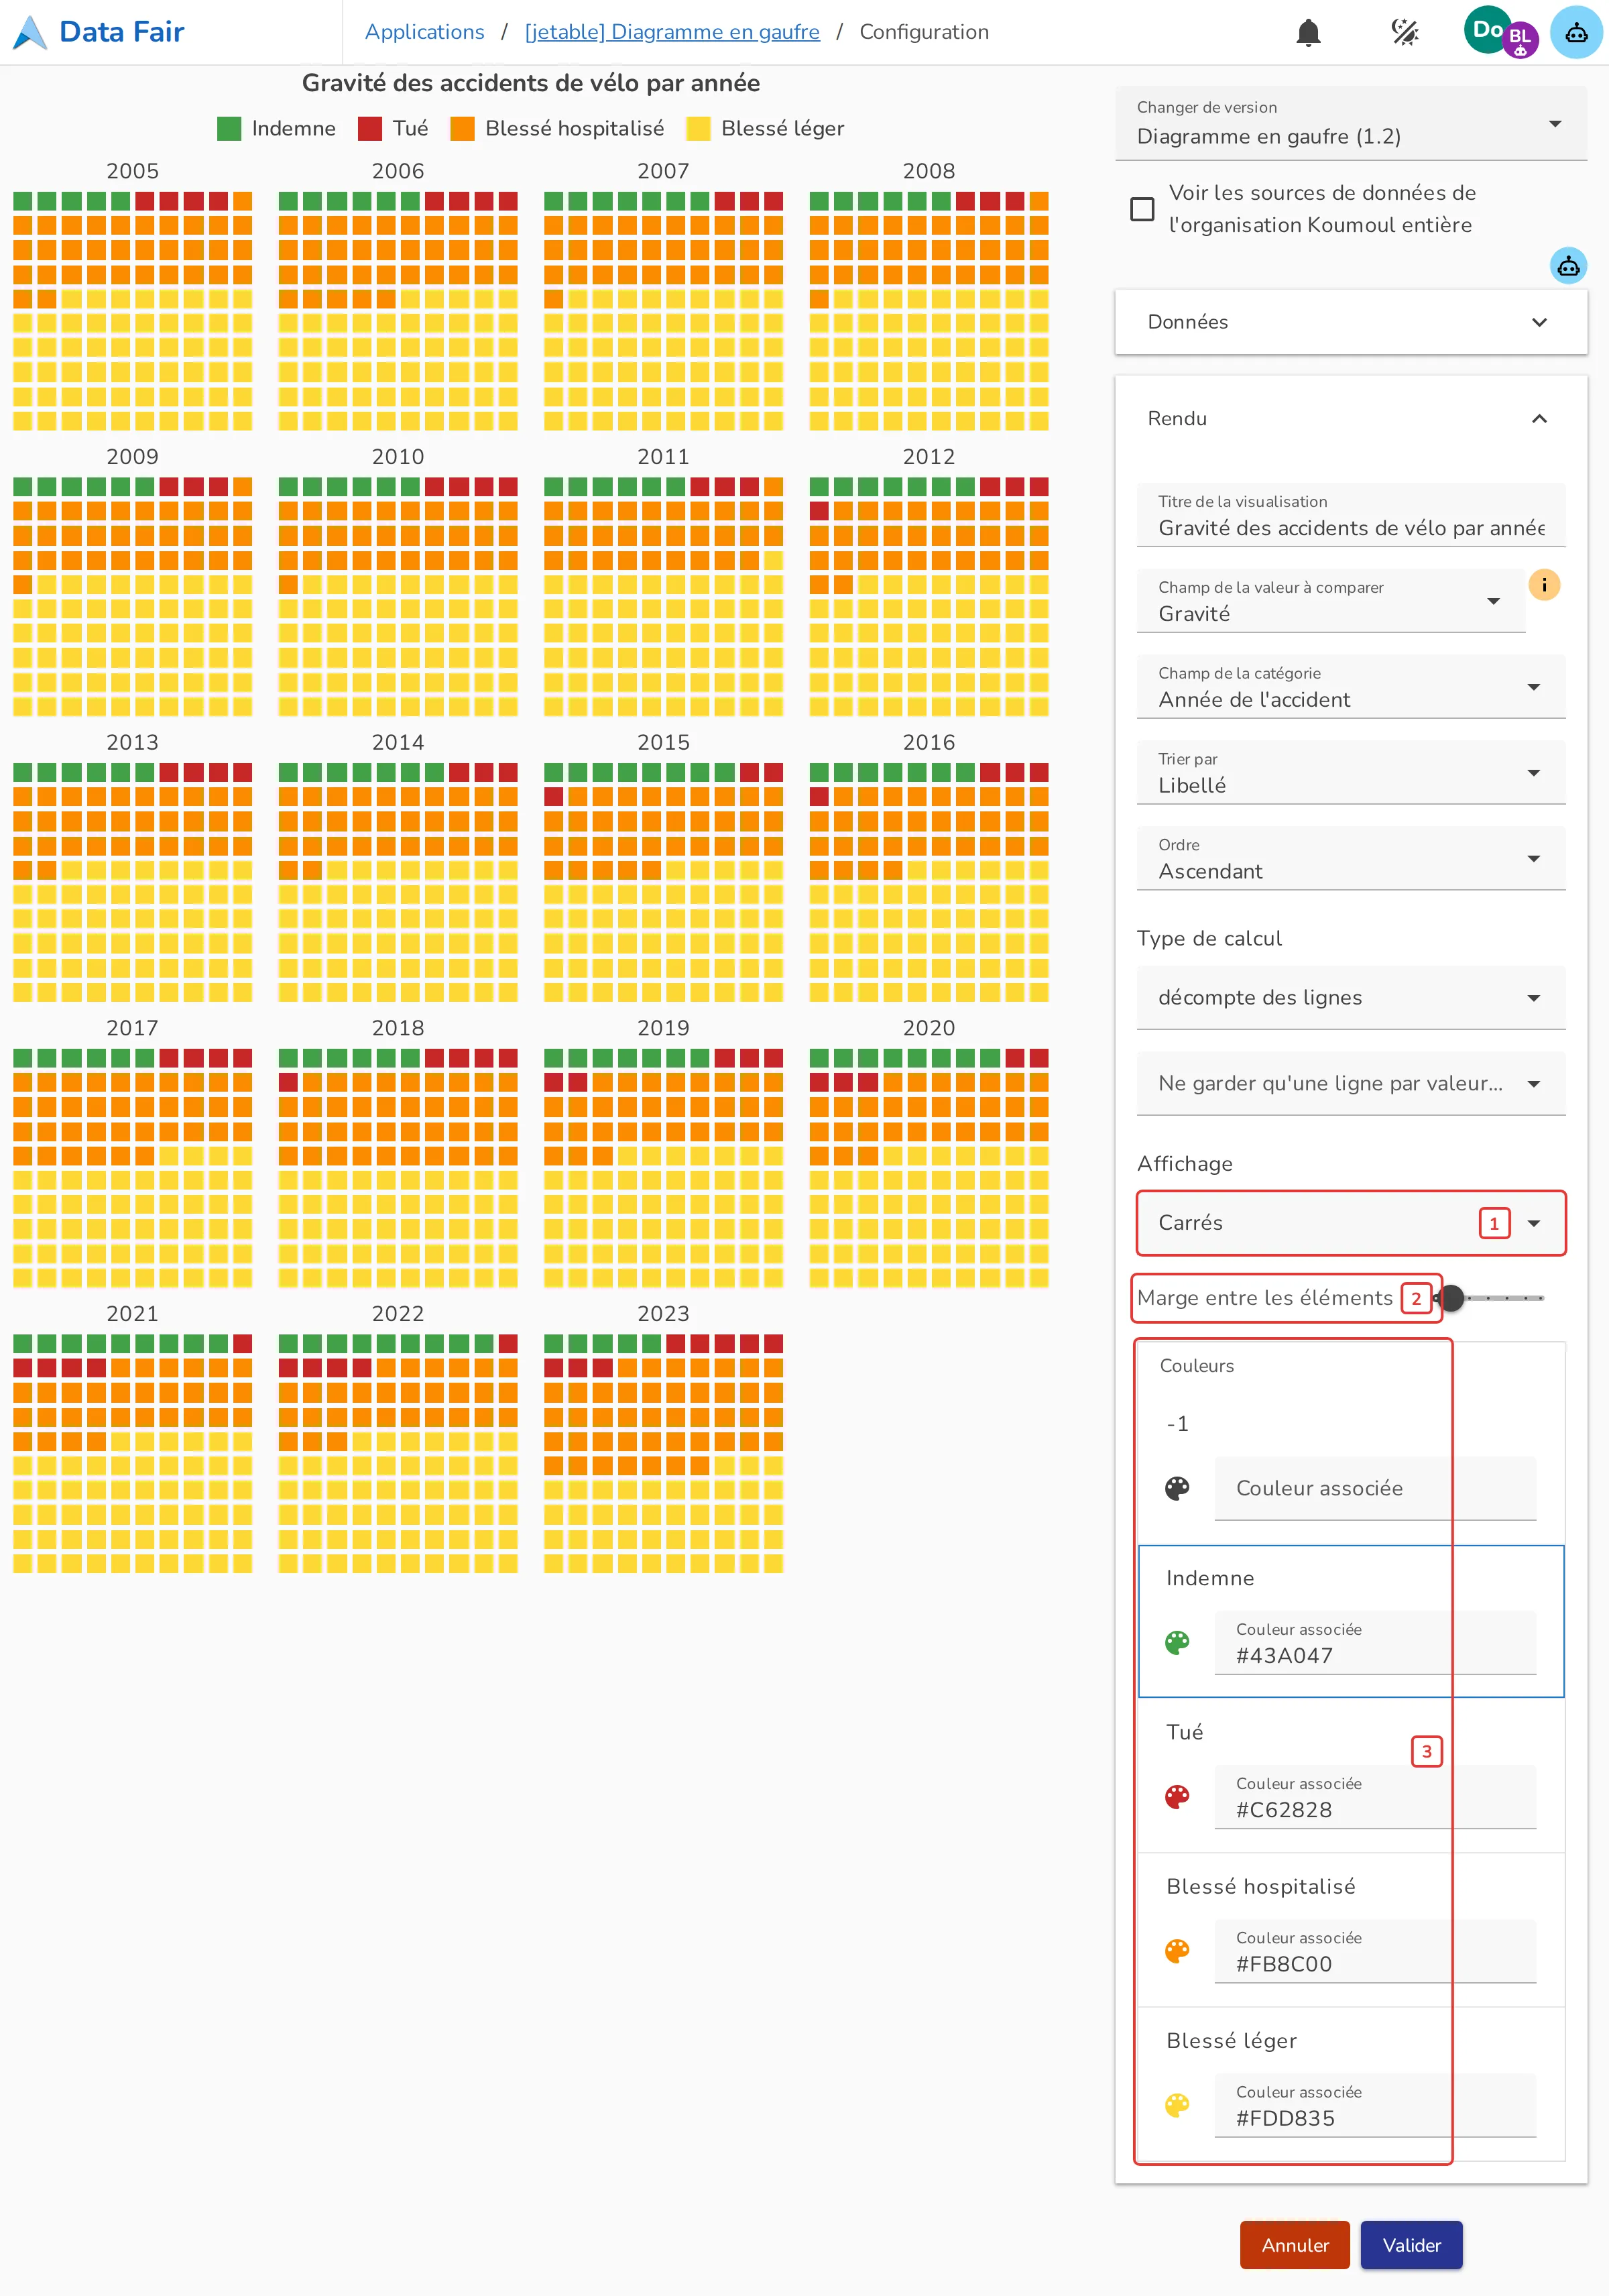Show info for Champ de la valeur

point(1544,585)
